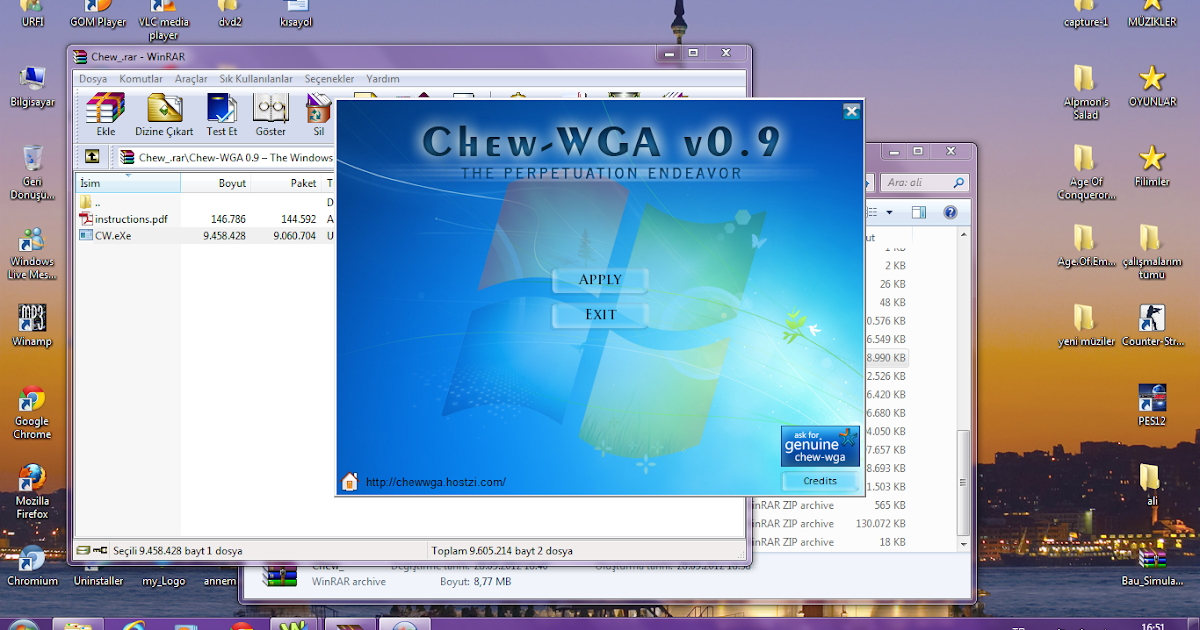The image size is (1200, 630).
Task: Click the help icon in the Explorer window
Action: pos(950,212)
